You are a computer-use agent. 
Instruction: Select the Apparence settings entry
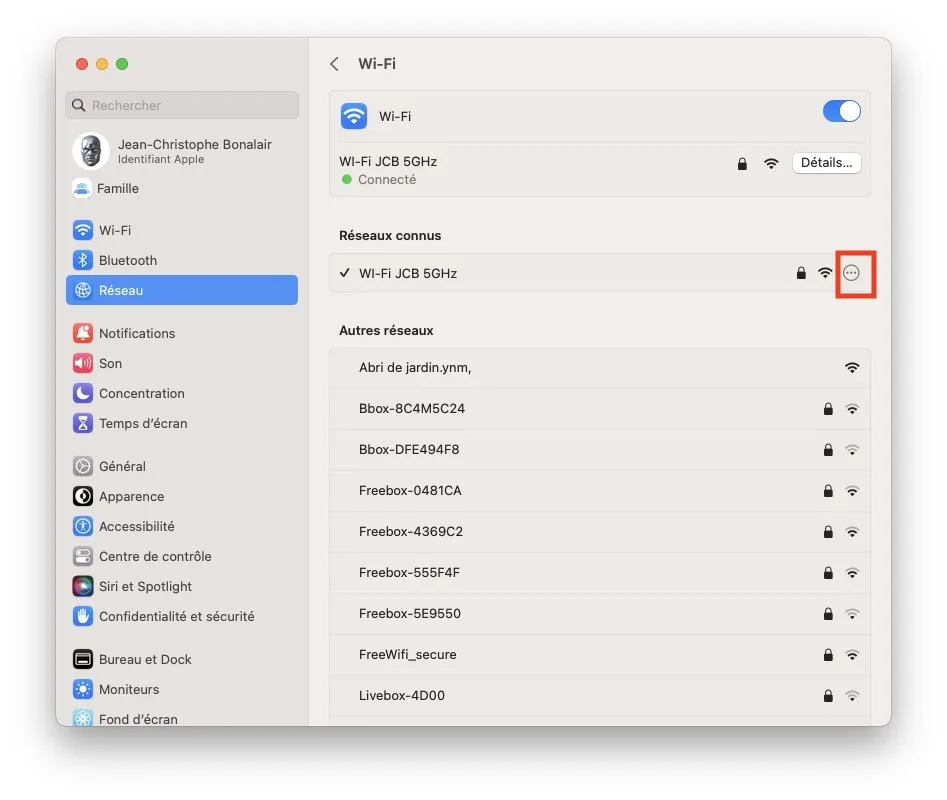click(x=81, y=496)
